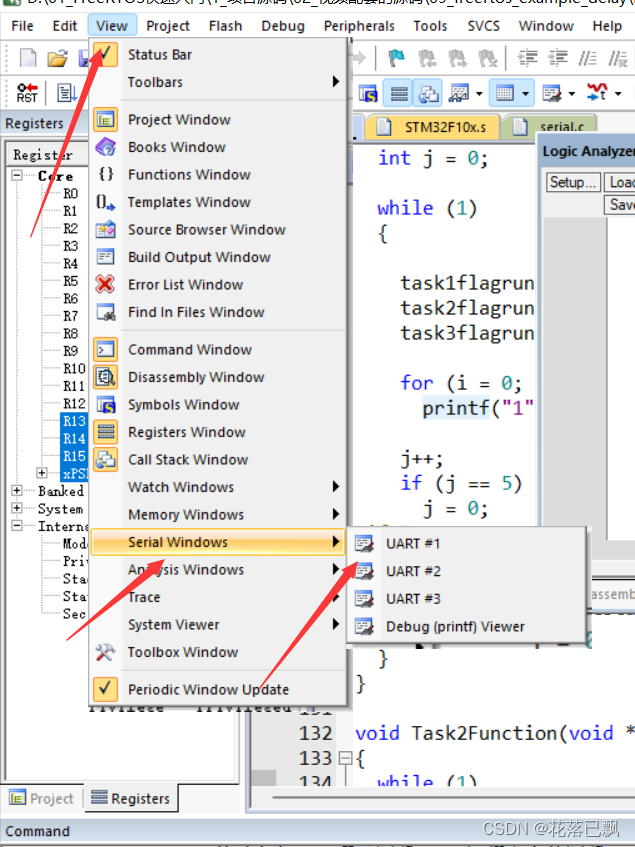Screen dimensions: 635x847
Task: Click the bookmark flag toolbar icon
Action: pyautogui.click(x=397, y=57)
